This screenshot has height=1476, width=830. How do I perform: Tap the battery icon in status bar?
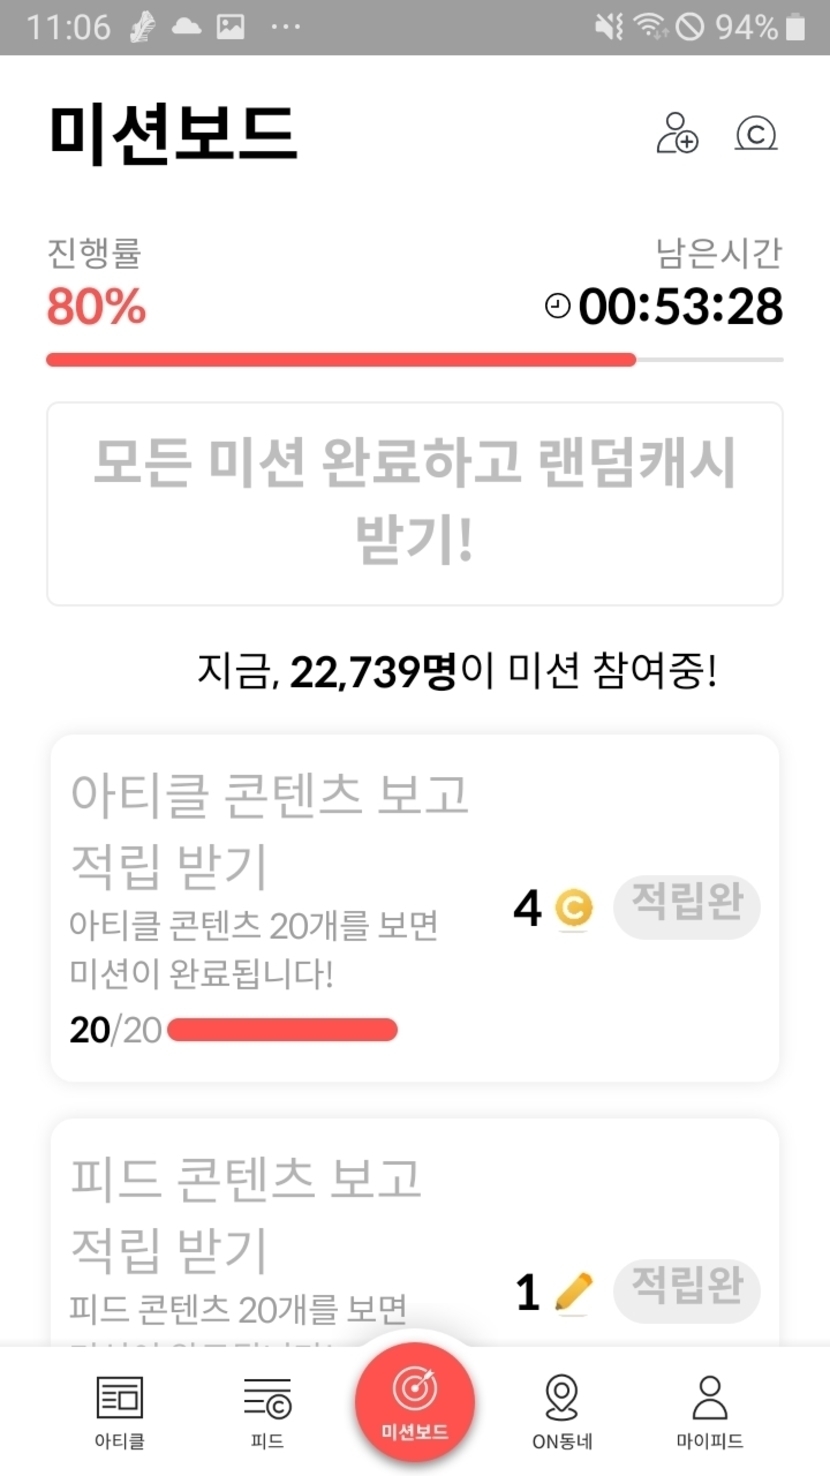795,27
